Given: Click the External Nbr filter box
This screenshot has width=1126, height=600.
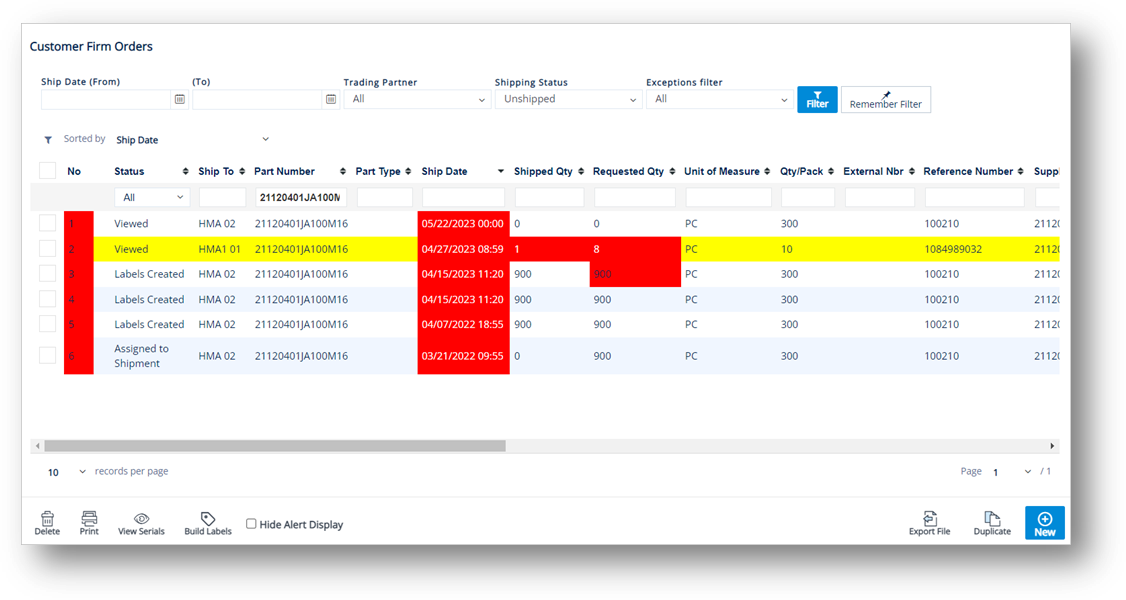Looking at the screenshot, I should (879, 197).
